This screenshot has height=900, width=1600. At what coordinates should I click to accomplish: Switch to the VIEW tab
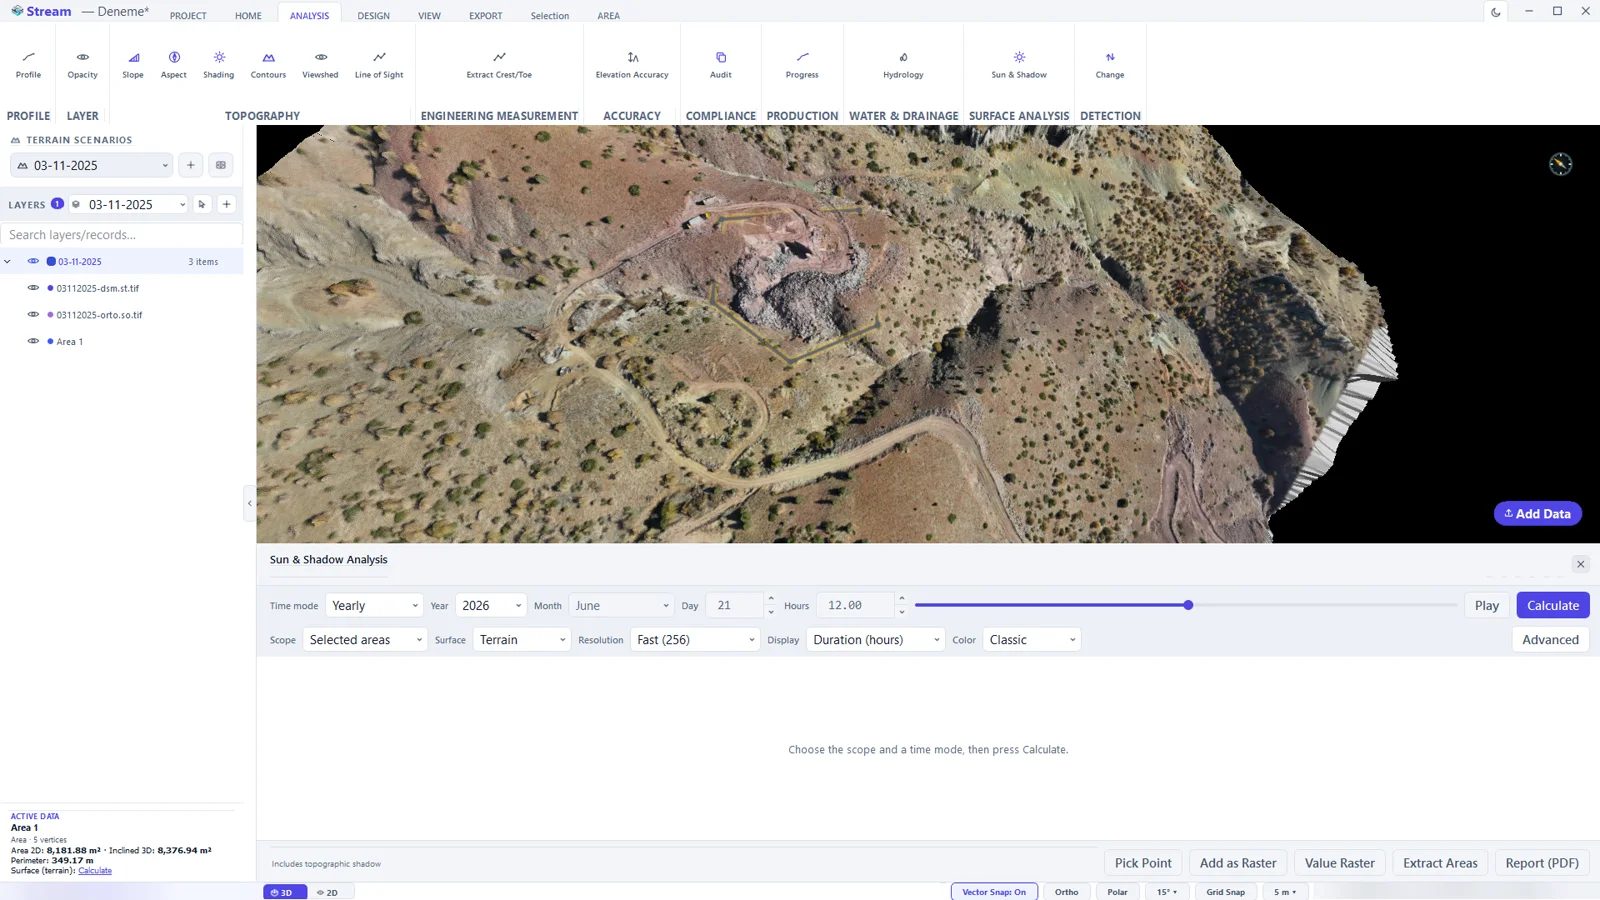click(x=429, y=16)
